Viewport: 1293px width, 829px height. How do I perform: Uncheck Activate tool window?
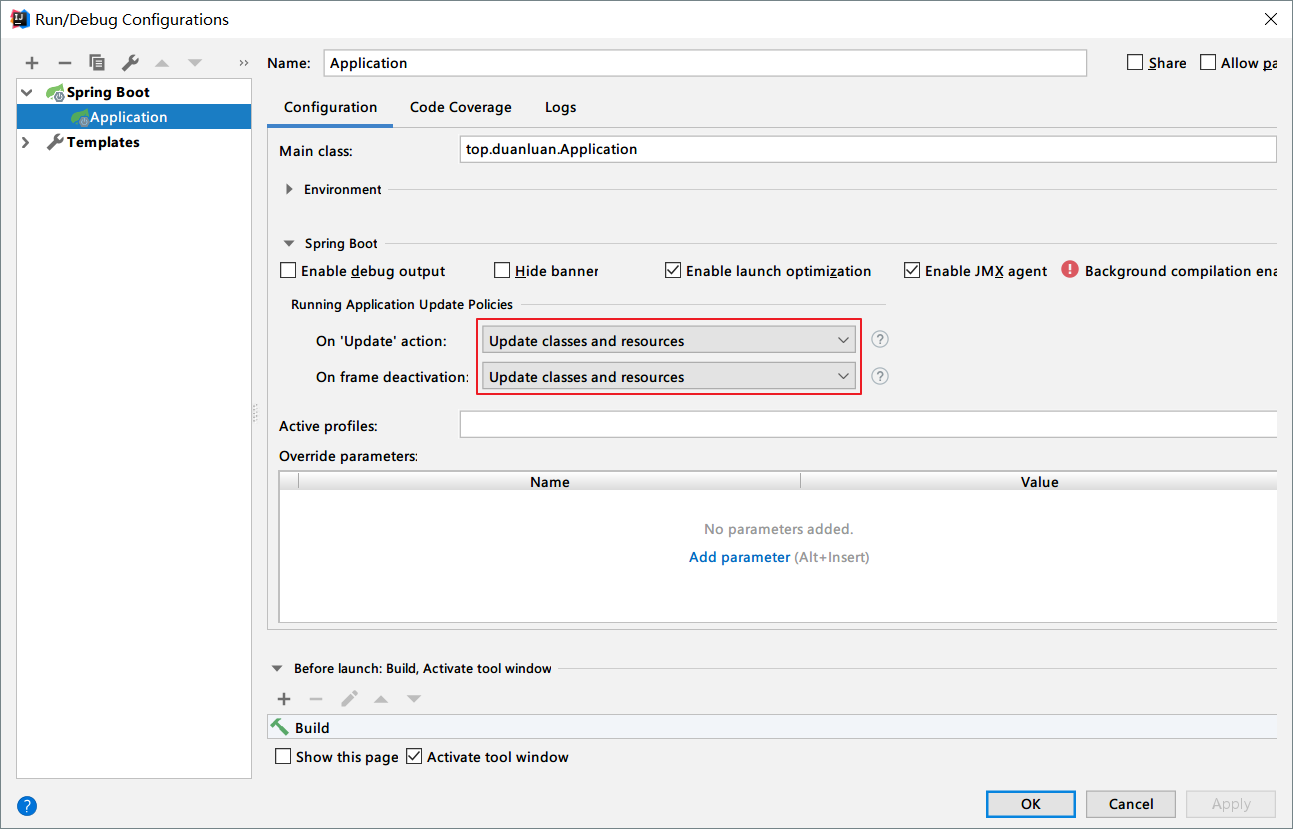[414, 756]
